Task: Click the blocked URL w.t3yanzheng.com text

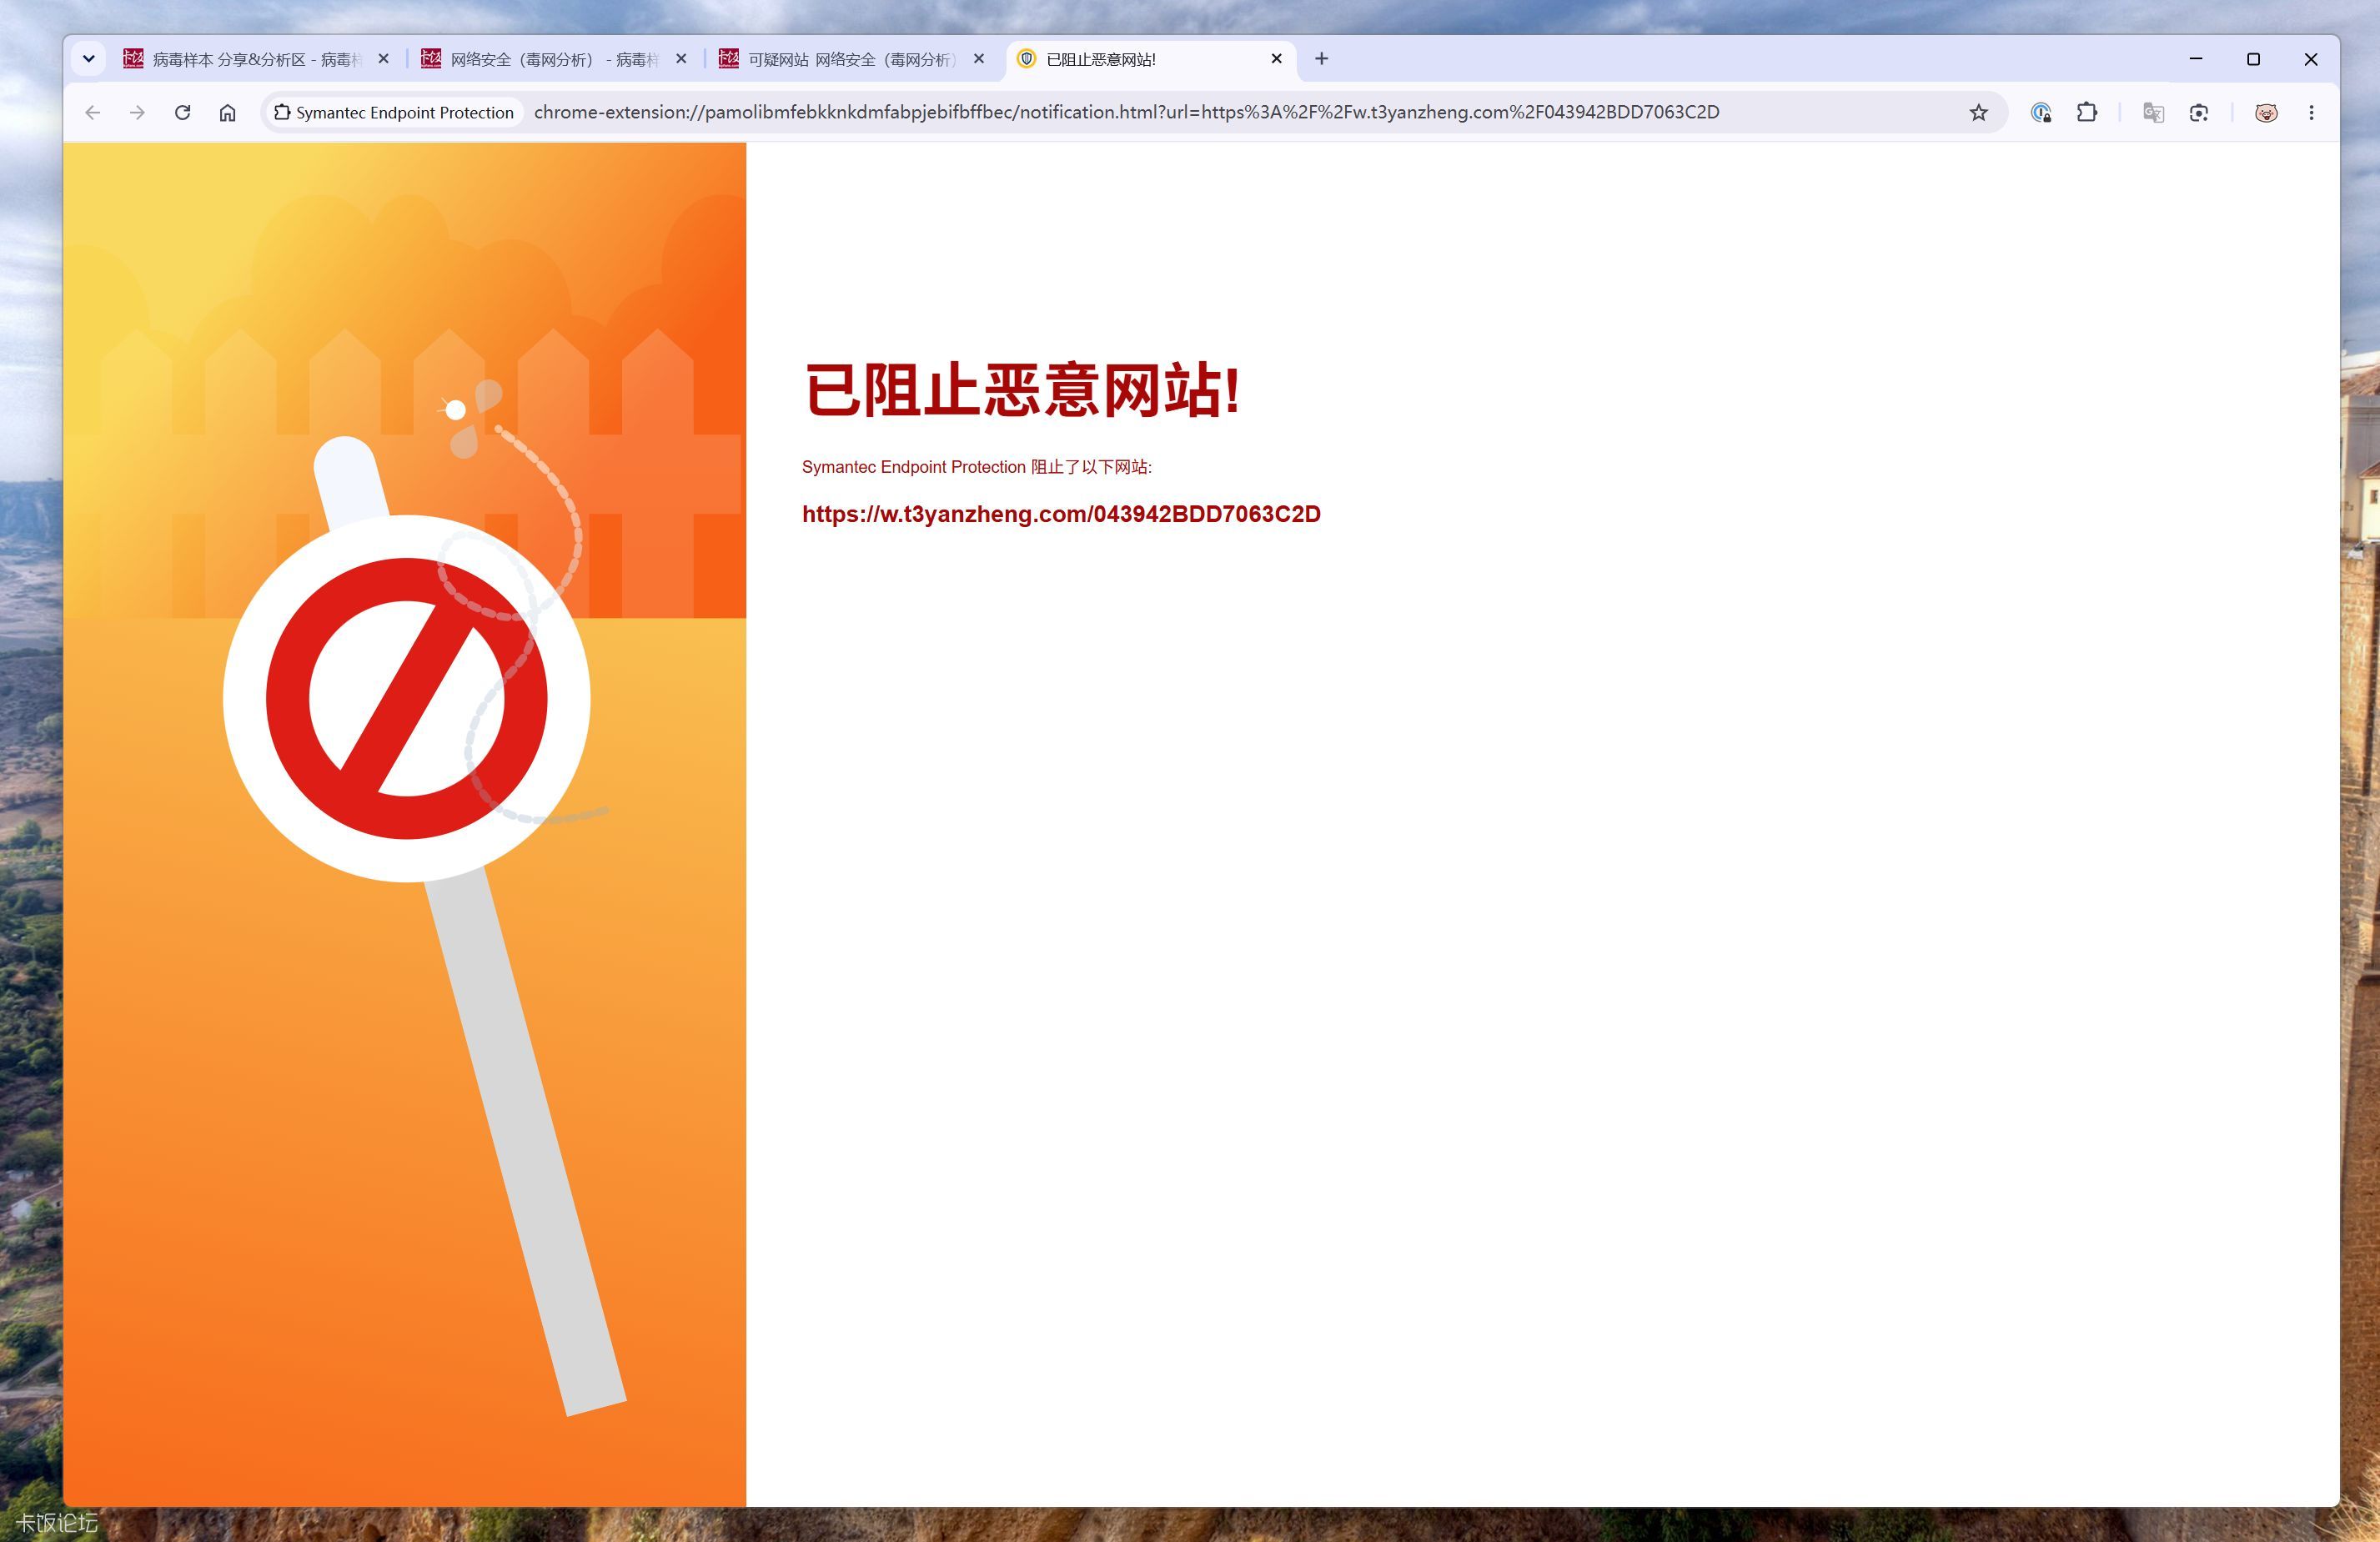Action: tap(1061, 514)
